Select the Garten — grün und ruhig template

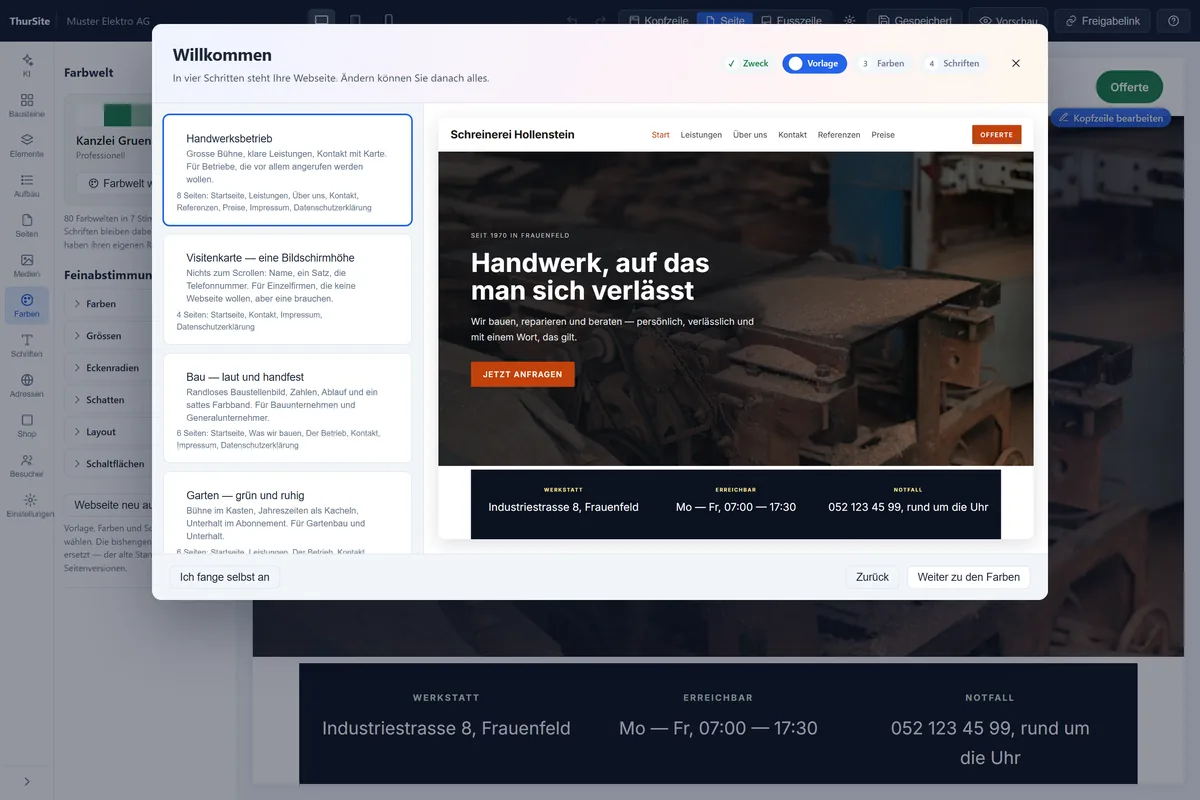tap(287, 513)
